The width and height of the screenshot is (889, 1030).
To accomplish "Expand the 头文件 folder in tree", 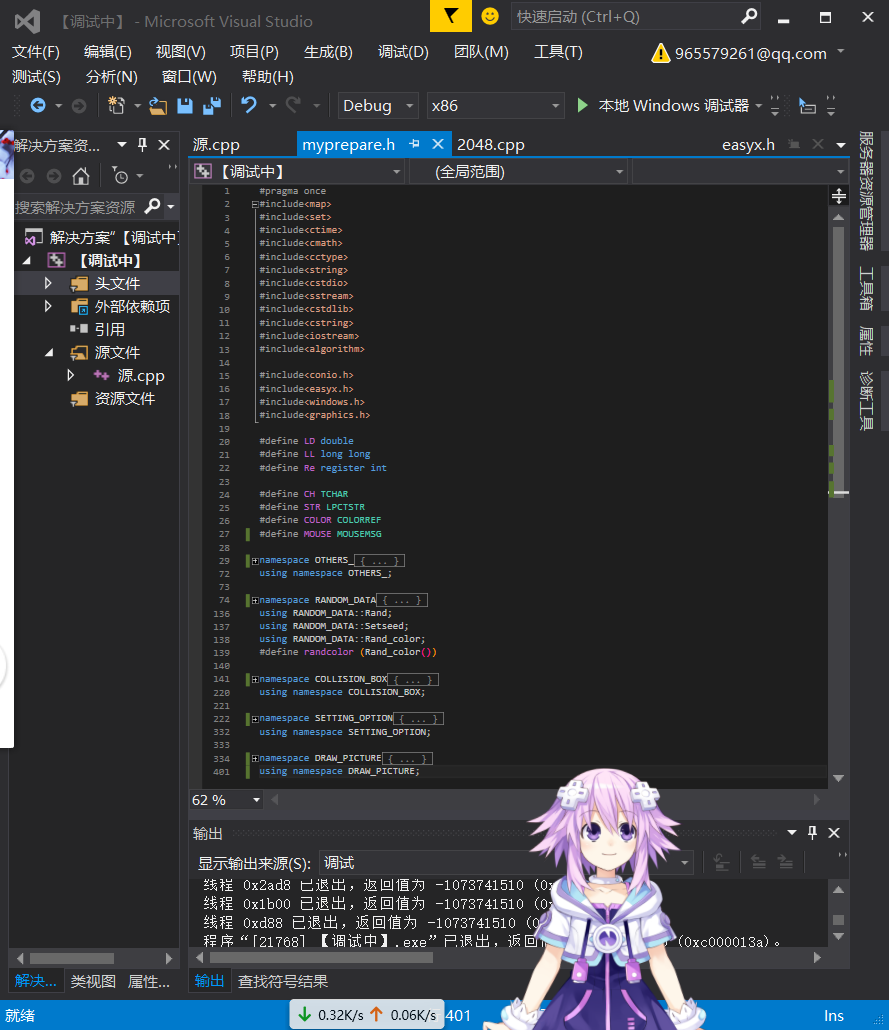I will coord(47,284).
